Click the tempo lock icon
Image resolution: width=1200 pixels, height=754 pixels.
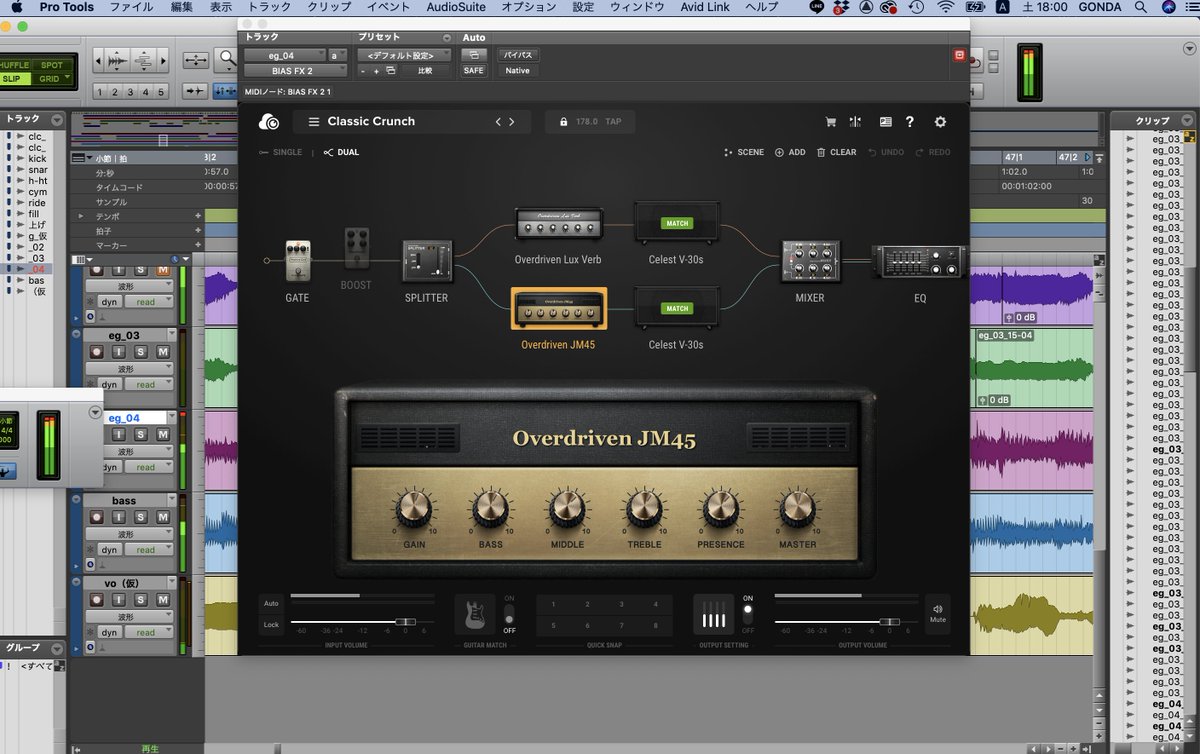(x=564, y=122)
